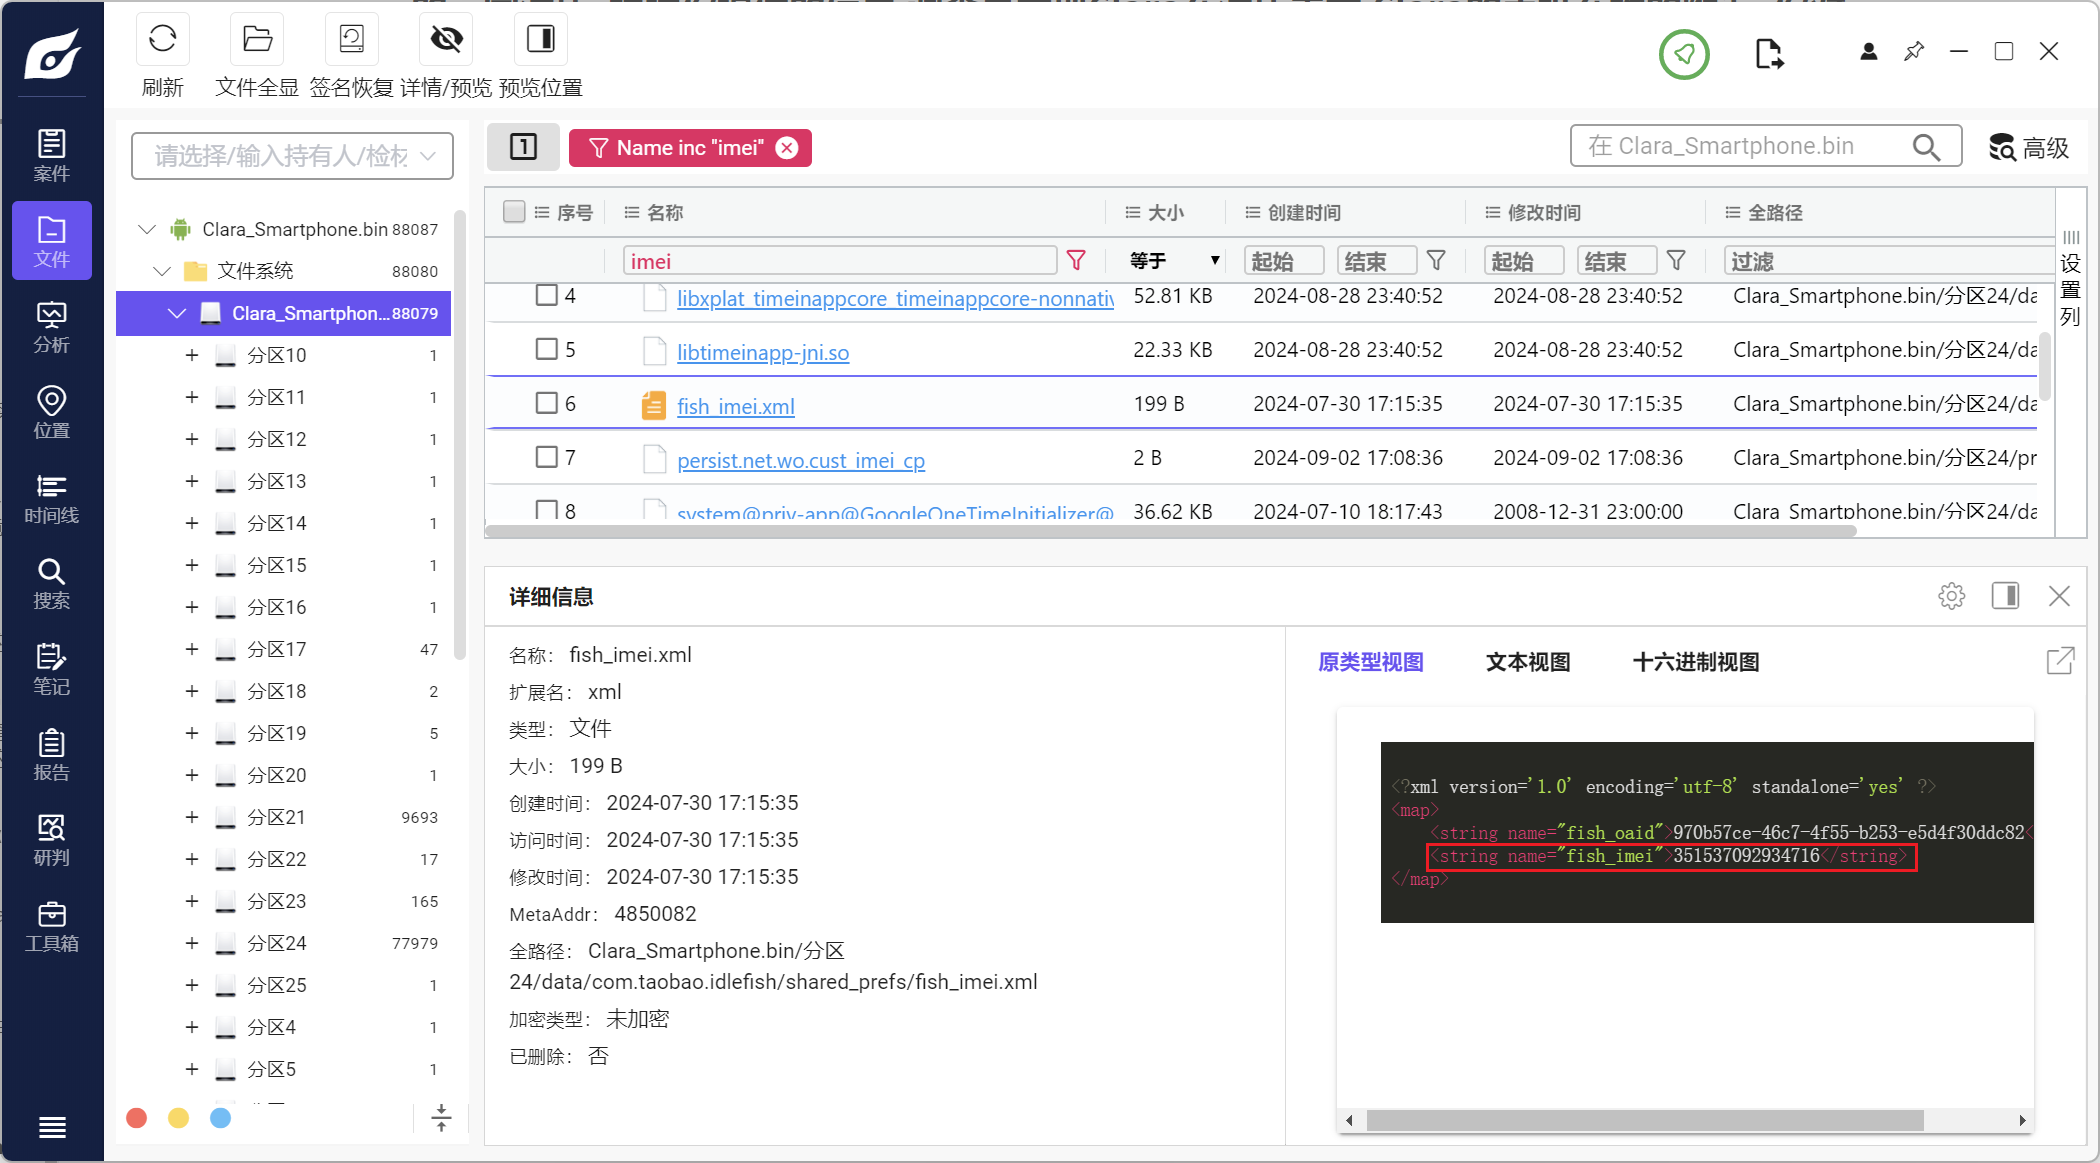Click the yellow color dot

pyautogui.click(x=179, y=1117)
